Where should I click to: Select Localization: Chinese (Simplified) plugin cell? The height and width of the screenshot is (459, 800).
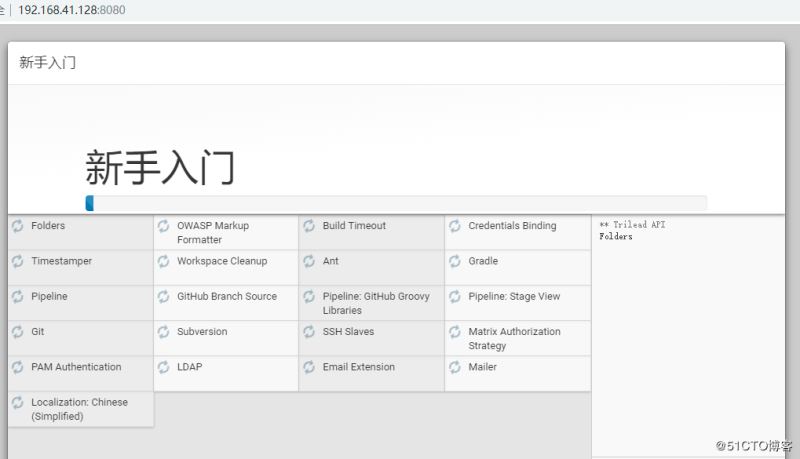(x=79, y=409)
